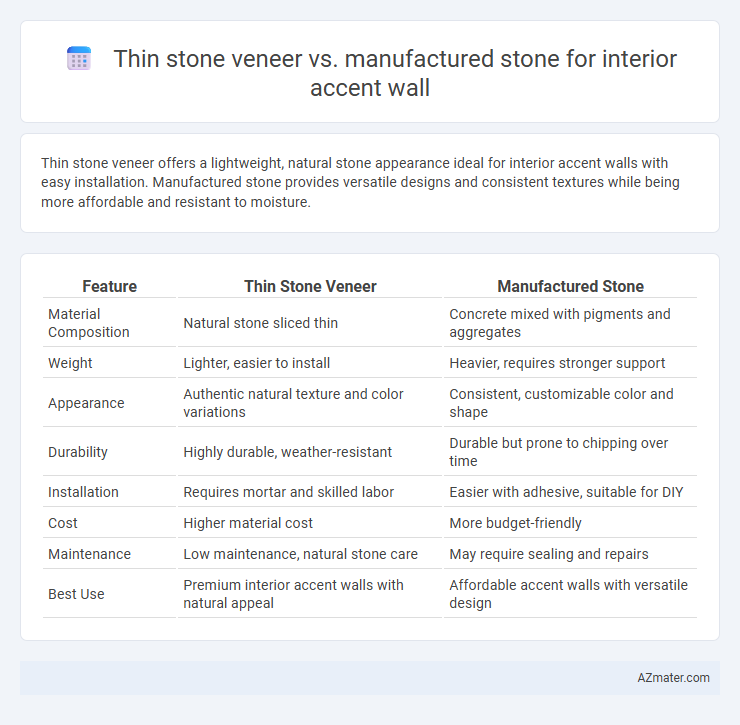Click the Best Use row label

(76, 594)
